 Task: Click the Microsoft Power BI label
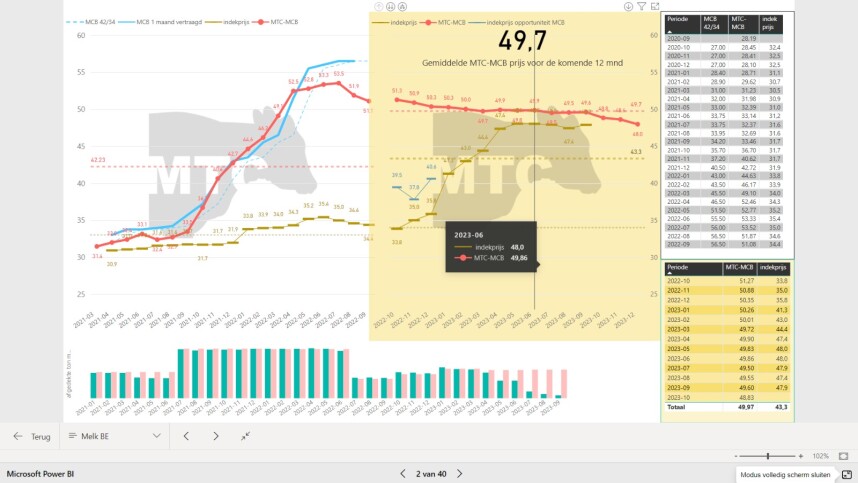[40, 474]
